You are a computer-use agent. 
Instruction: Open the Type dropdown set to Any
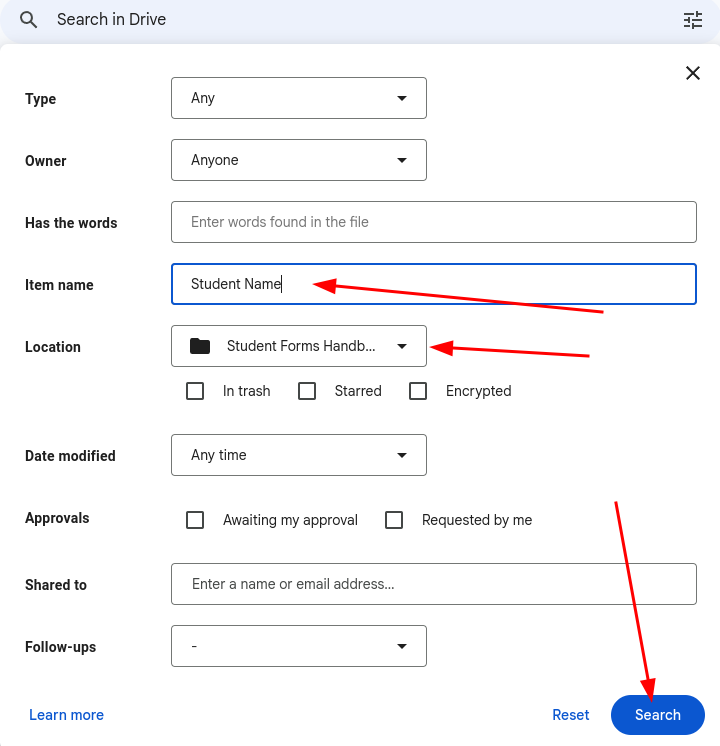[x=299, y=98]
